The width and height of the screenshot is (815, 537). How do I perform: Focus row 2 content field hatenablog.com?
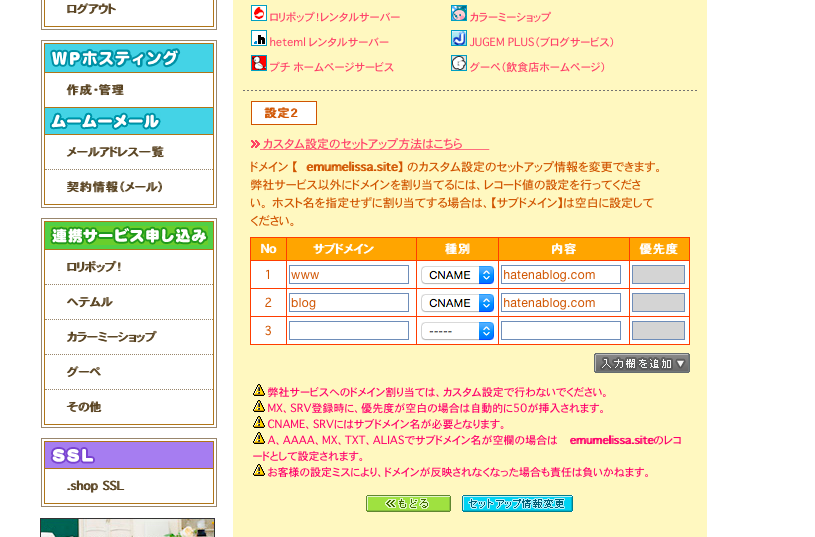(x=561, y=303)
